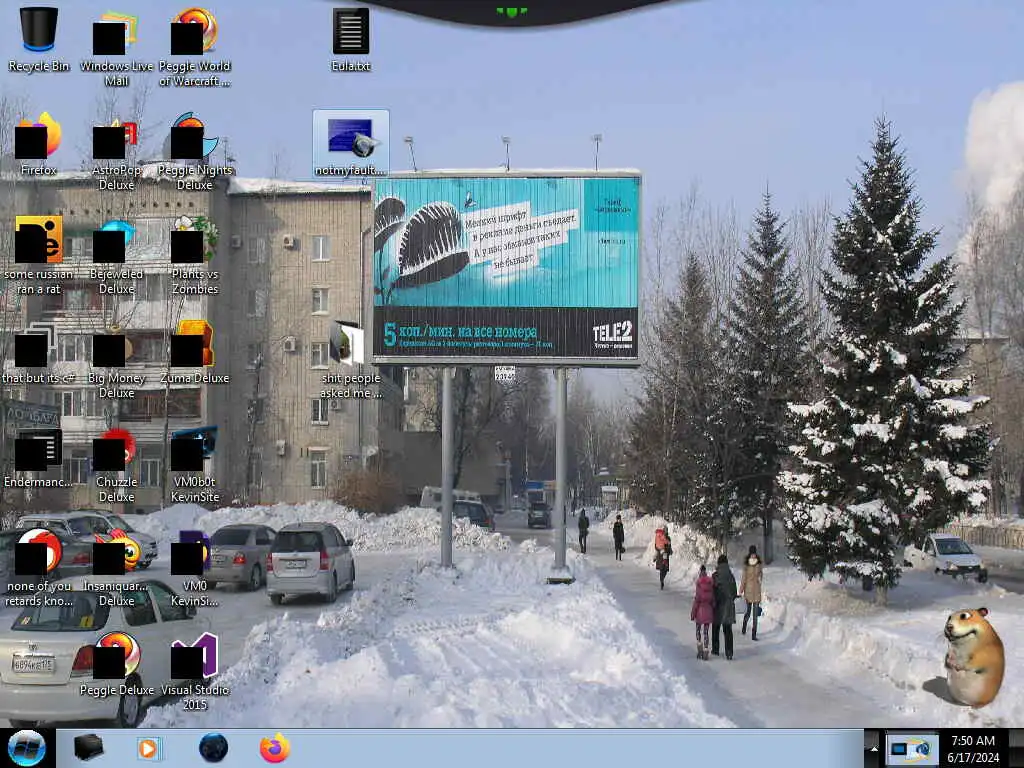
Task: Click the show desktop strip on taskbar
Action: (1016, 748)
